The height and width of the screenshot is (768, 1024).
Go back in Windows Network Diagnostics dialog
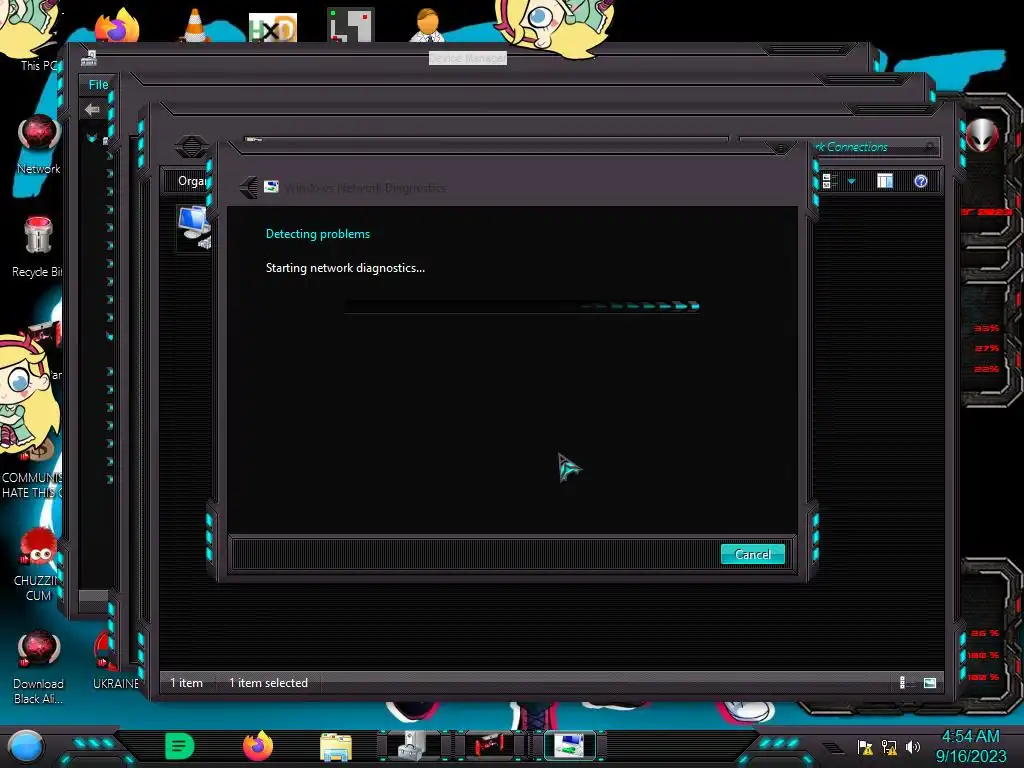tap(249, 188)
